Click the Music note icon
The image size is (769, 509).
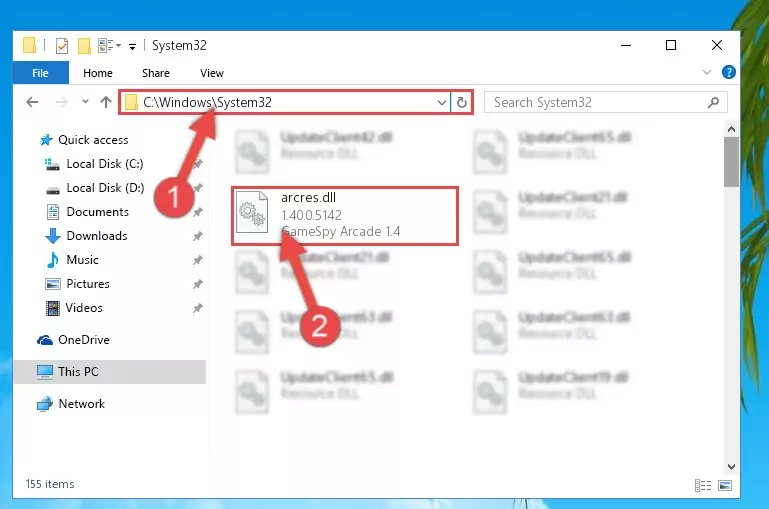tap(52, 260)
